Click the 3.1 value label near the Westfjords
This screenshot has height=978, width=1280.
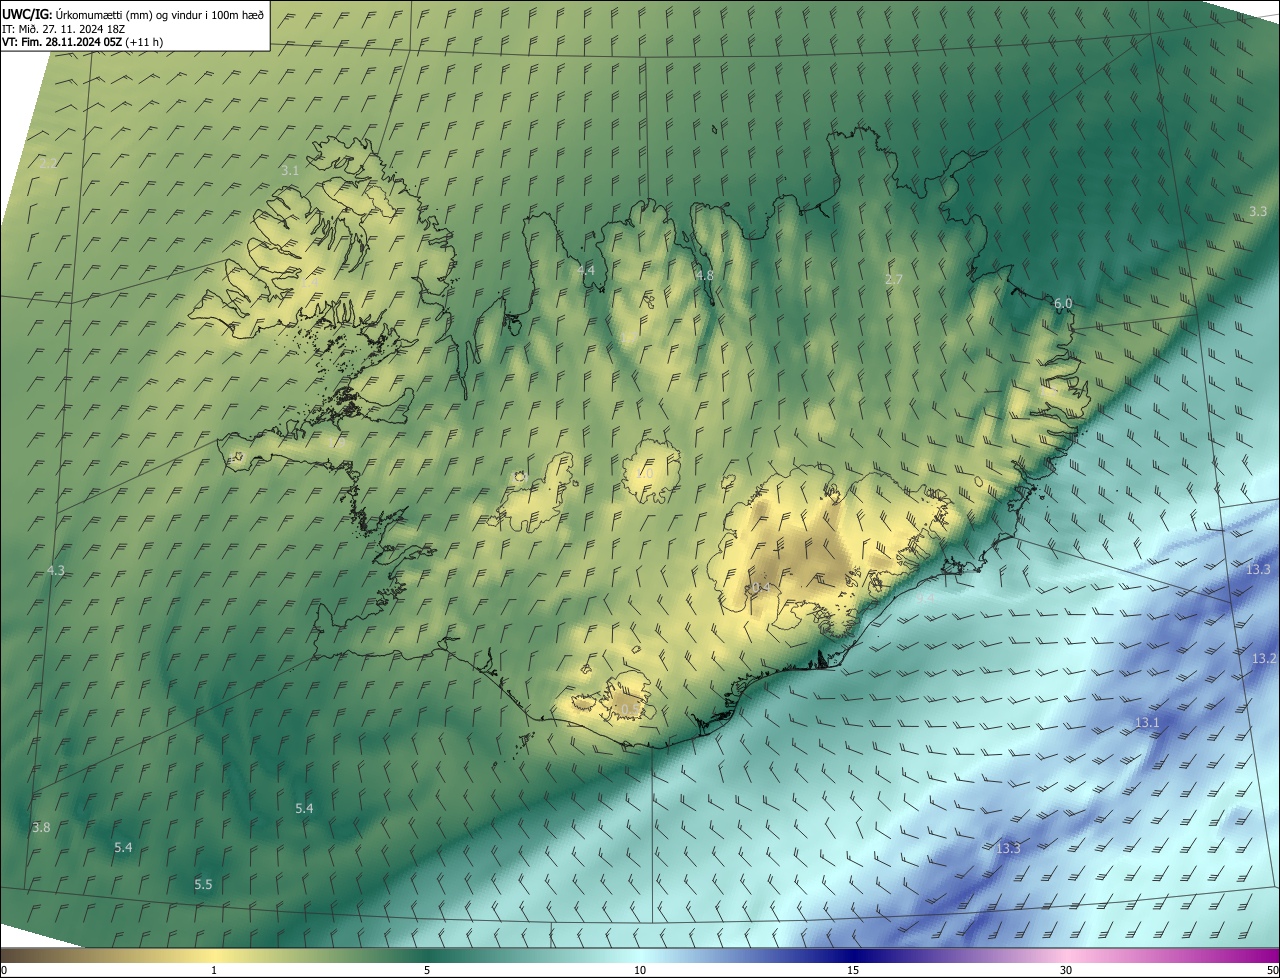(x=290, y=171)
